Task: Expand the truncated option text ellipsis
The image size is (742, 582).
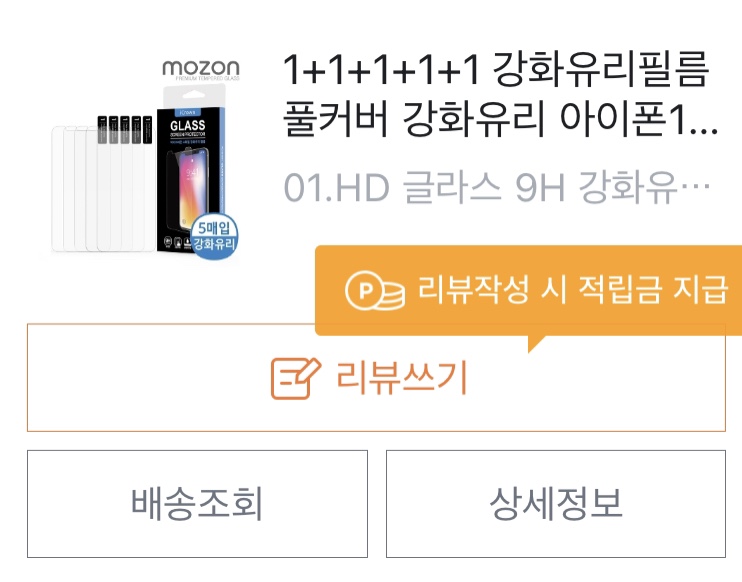Action: tap(695, 187)
